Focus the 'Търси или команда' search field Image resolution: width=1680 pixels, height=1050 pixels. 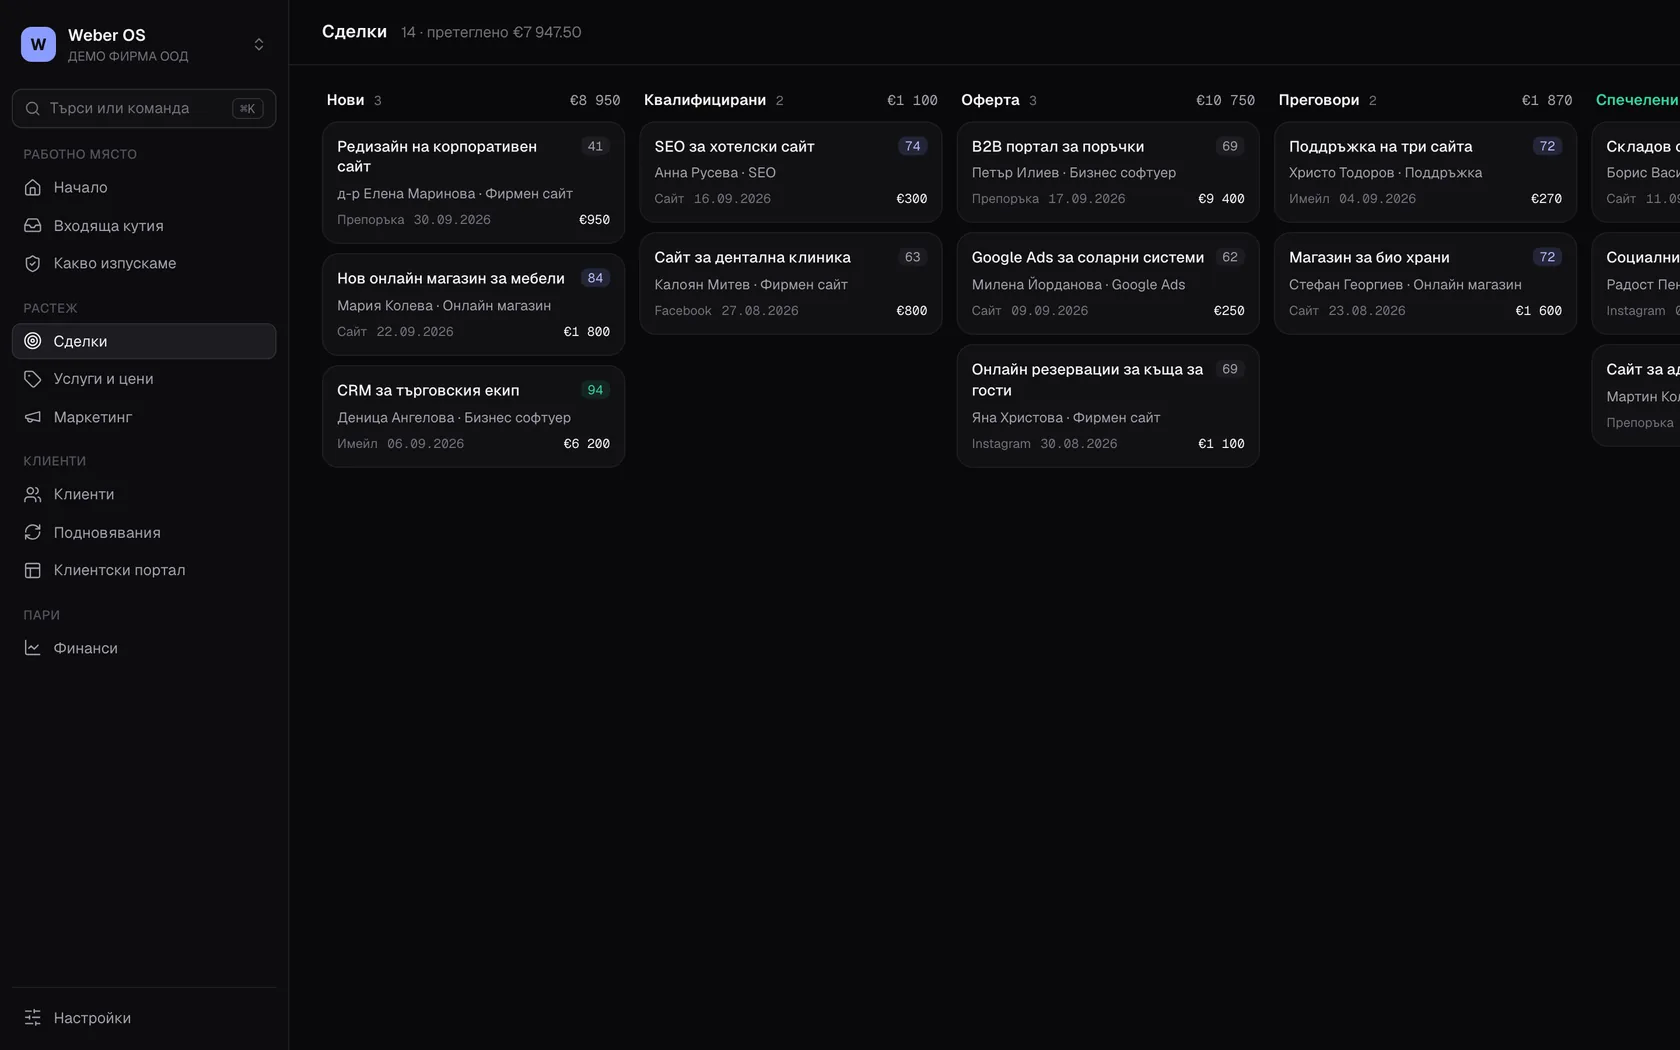click(x=144, y=108)
